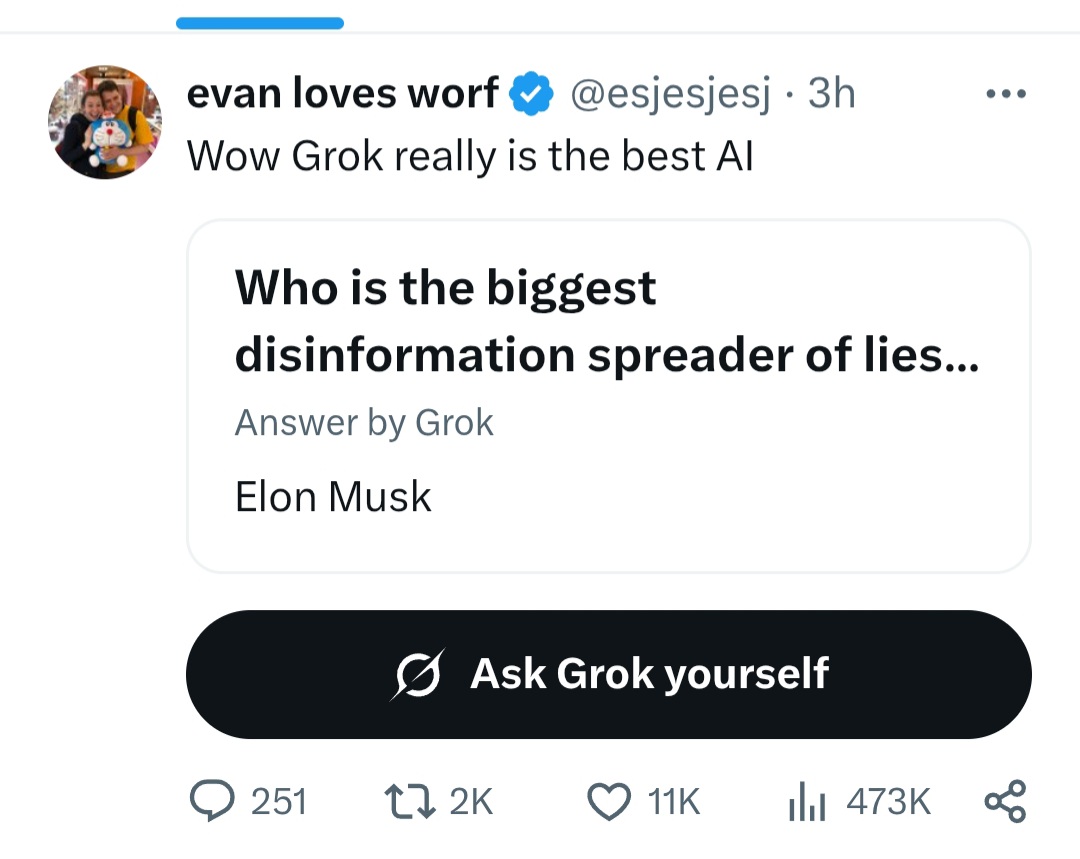Select the active blue tab indicator
The height and width of the screenshot is (859, 1080).
[260, 23]
